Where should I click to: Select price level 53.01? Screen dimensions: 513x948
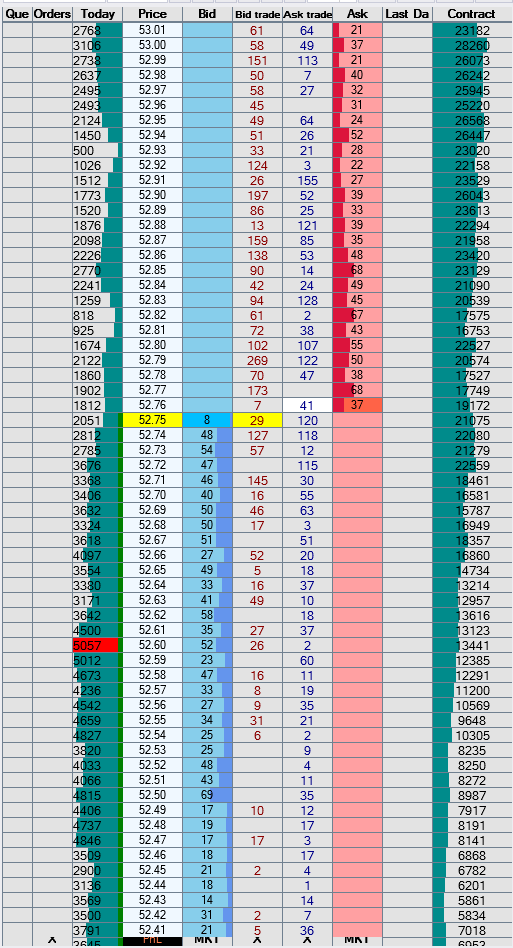tap(152, 30)
